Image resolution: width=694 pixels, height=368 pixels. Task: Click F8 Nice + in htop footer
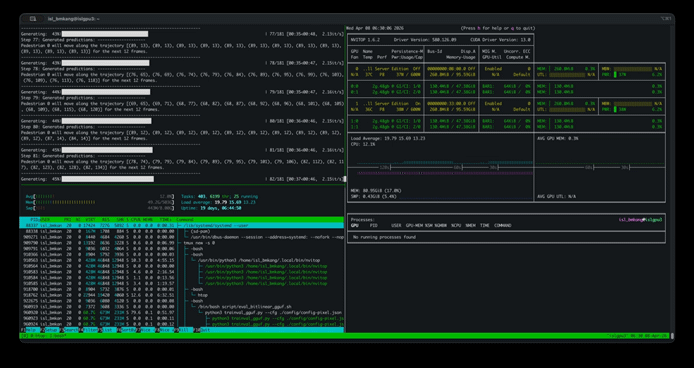(x=166, y=330)
